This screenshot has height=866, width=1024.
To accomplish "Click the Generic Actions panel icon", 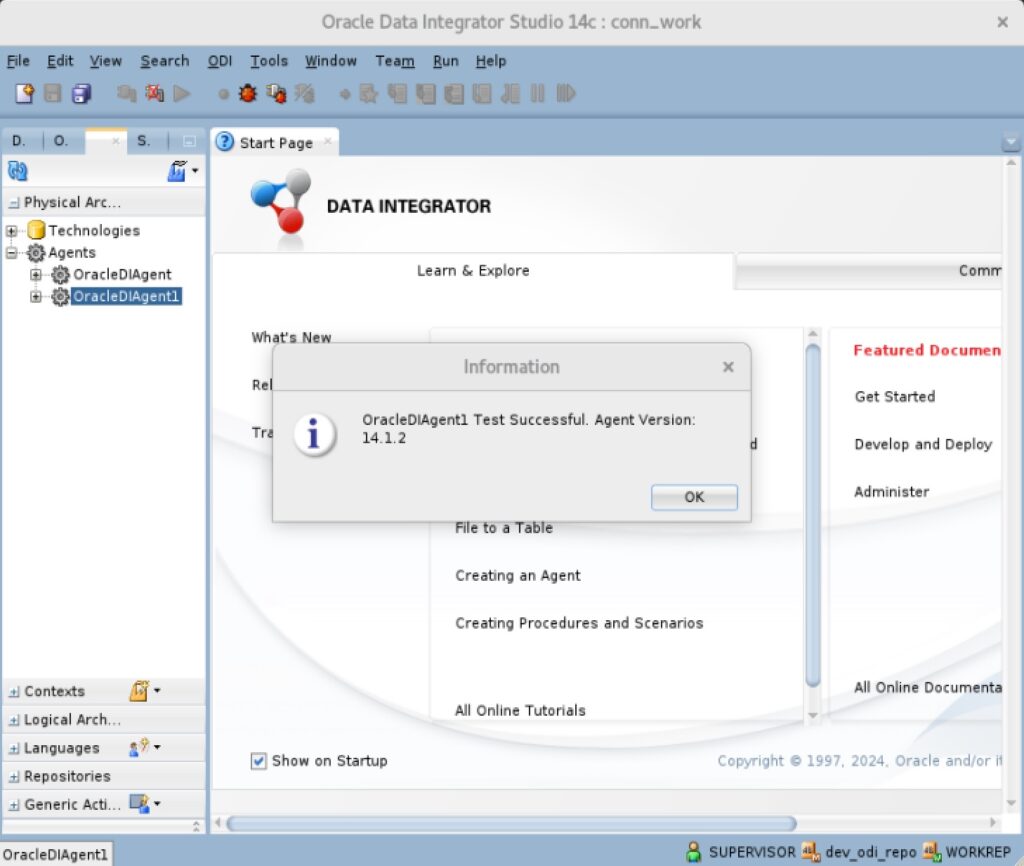I will (x=139, y=804).
